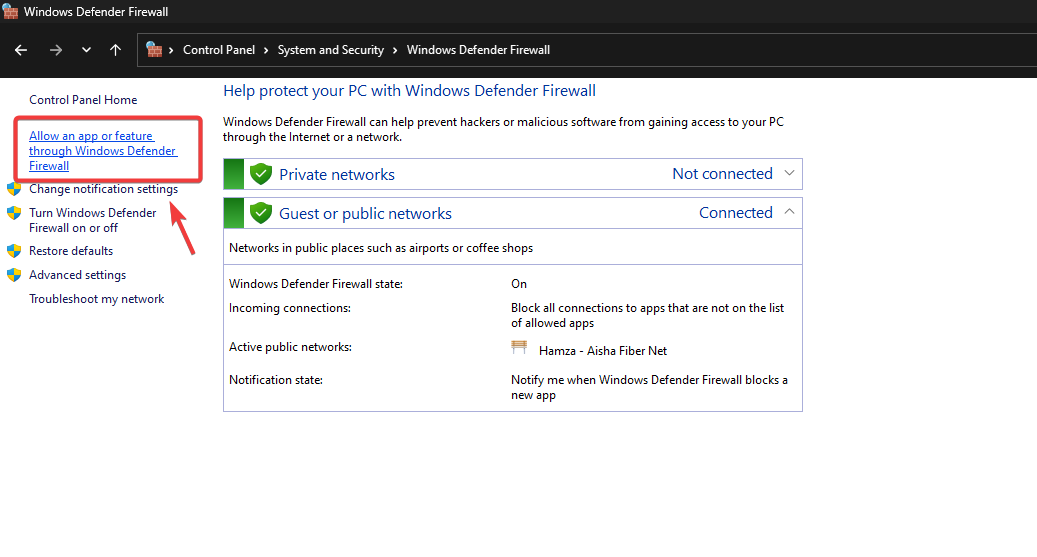1037x557 pixels.
Task: Open the recent locations dropdown arrow
Action: (x=86, y=50)
